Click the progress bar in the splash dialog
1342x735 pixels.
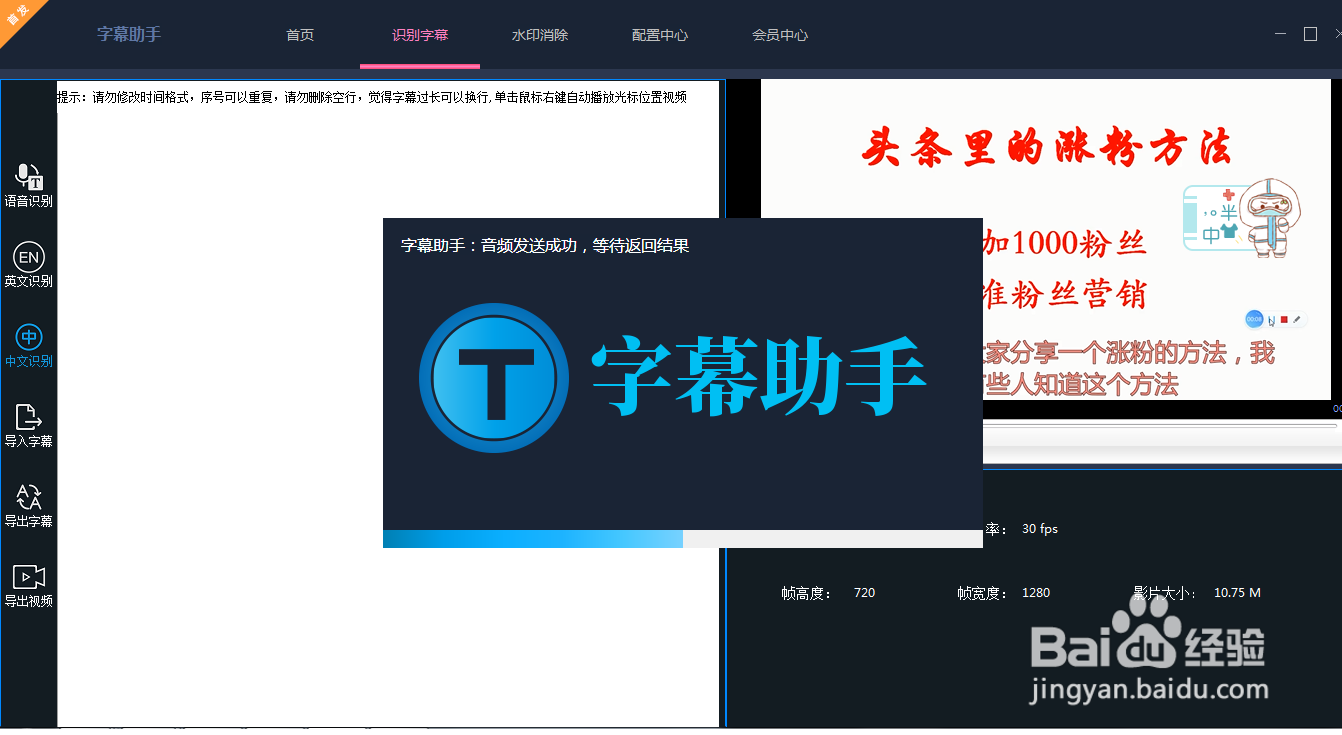coord(683,539)
